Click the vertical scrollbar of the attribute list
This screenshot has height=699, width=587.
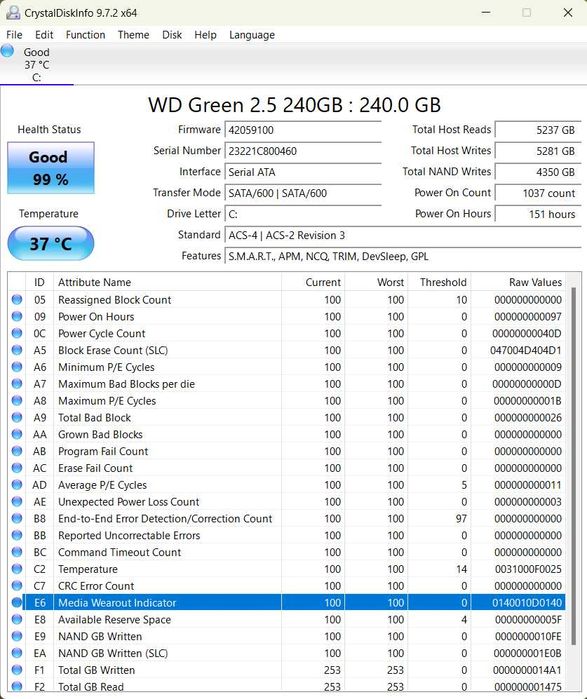(x=573, y=466)
